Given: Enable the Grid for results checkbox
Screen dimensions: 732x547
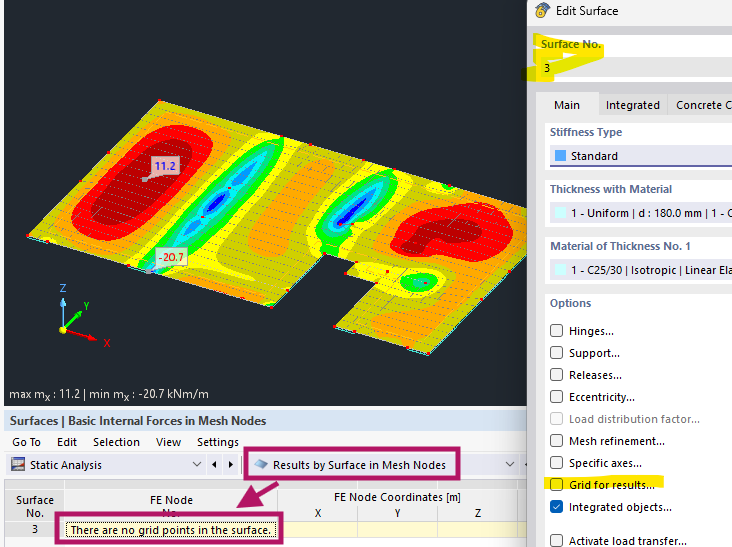Looking at the screenshot, I should 557,485.
